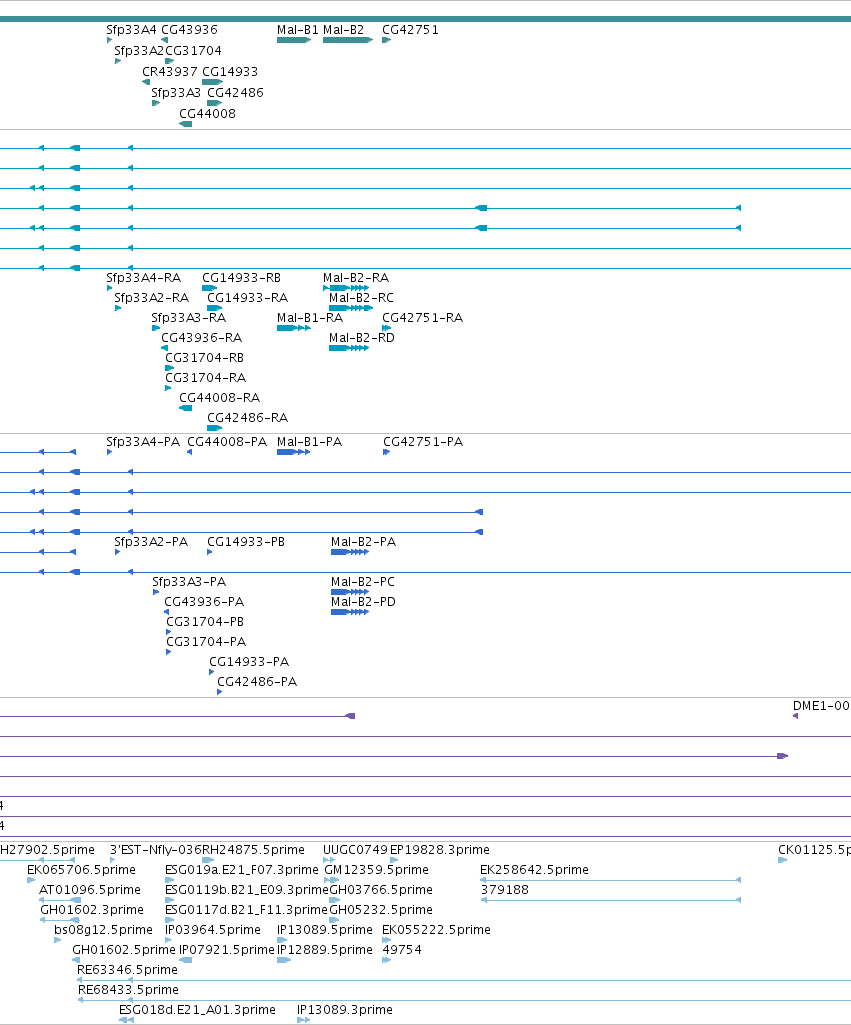Click the CR43937 gene label

(x=170, y=72)
